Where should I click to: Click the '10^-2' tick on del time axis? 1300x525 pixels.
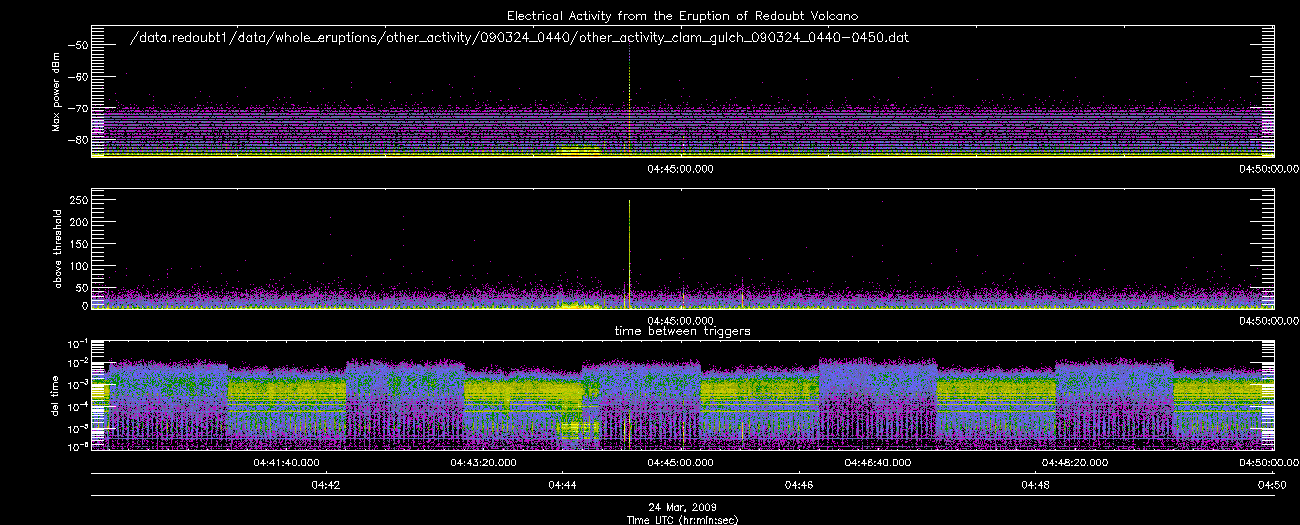coord(76,364)
